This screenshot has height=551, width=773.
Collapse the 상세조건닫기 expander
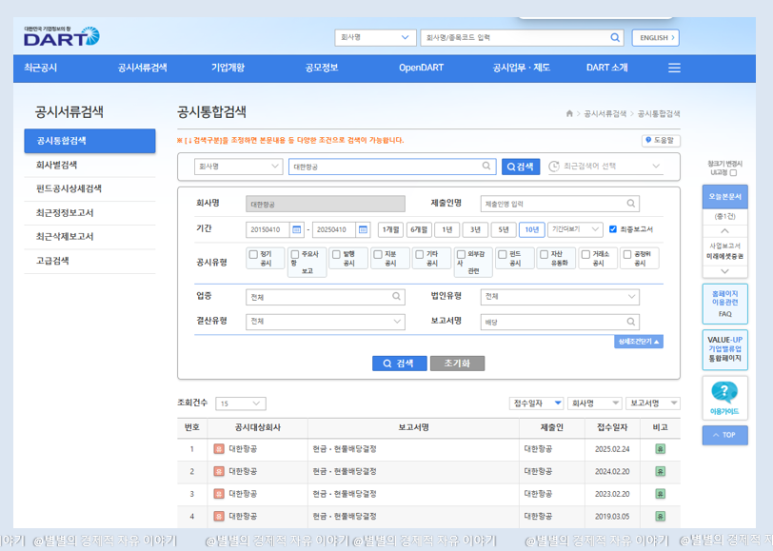(638, 342)
